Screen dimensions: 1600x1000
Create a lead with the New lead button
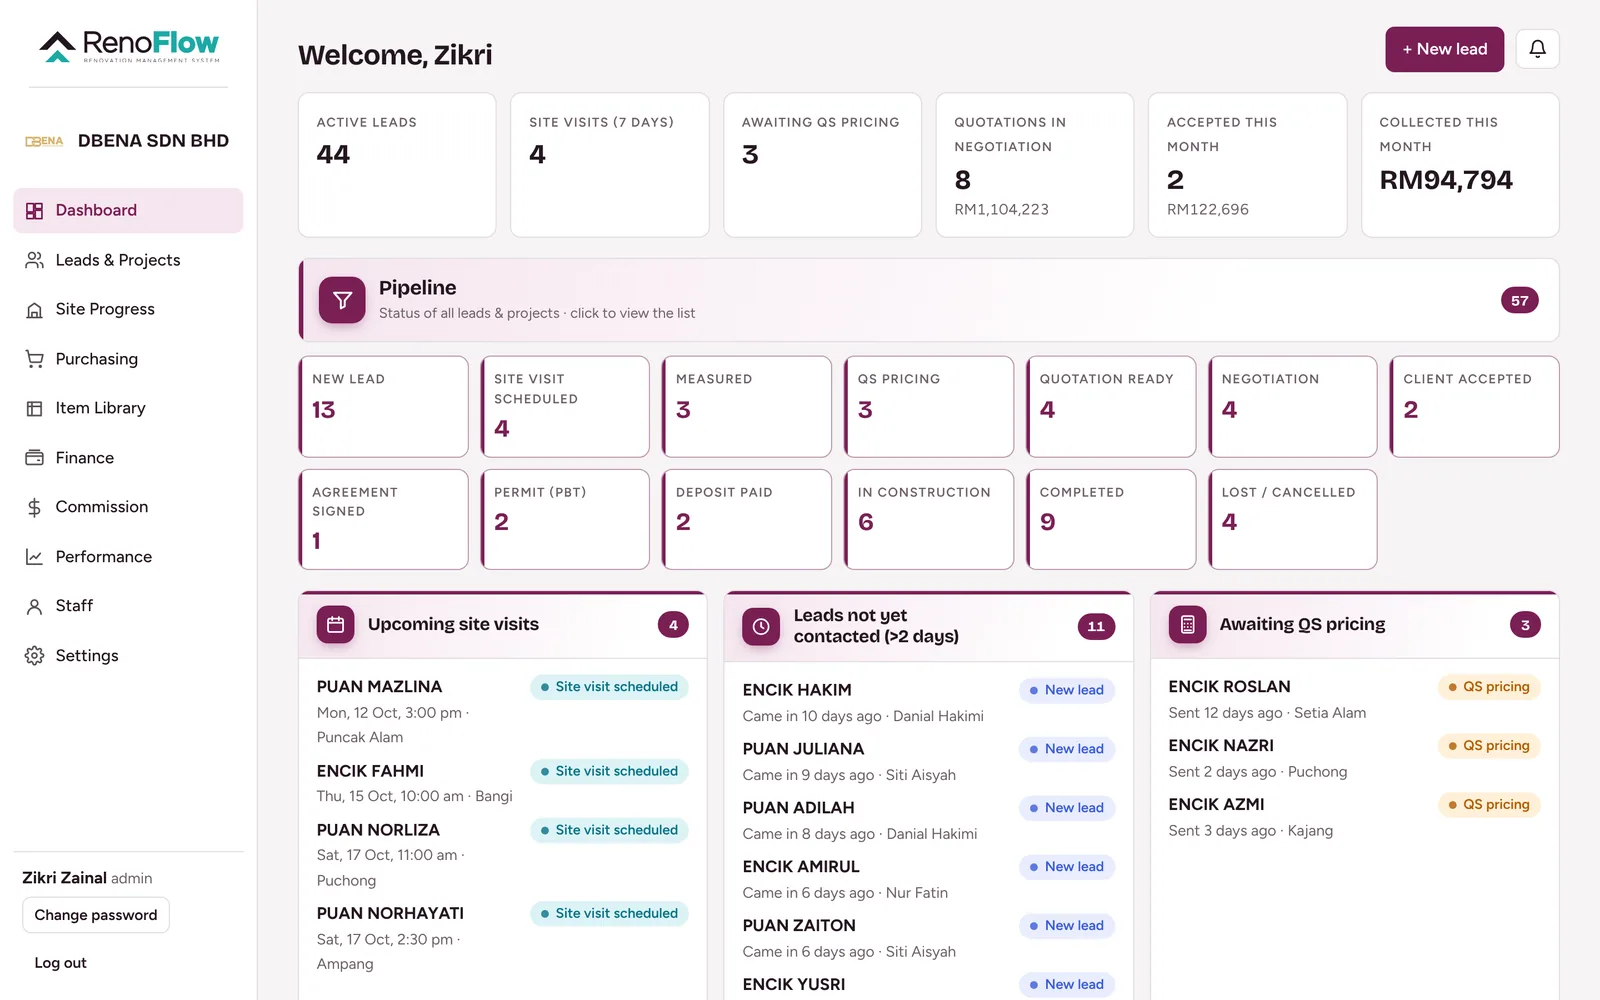pos(1444,49)
